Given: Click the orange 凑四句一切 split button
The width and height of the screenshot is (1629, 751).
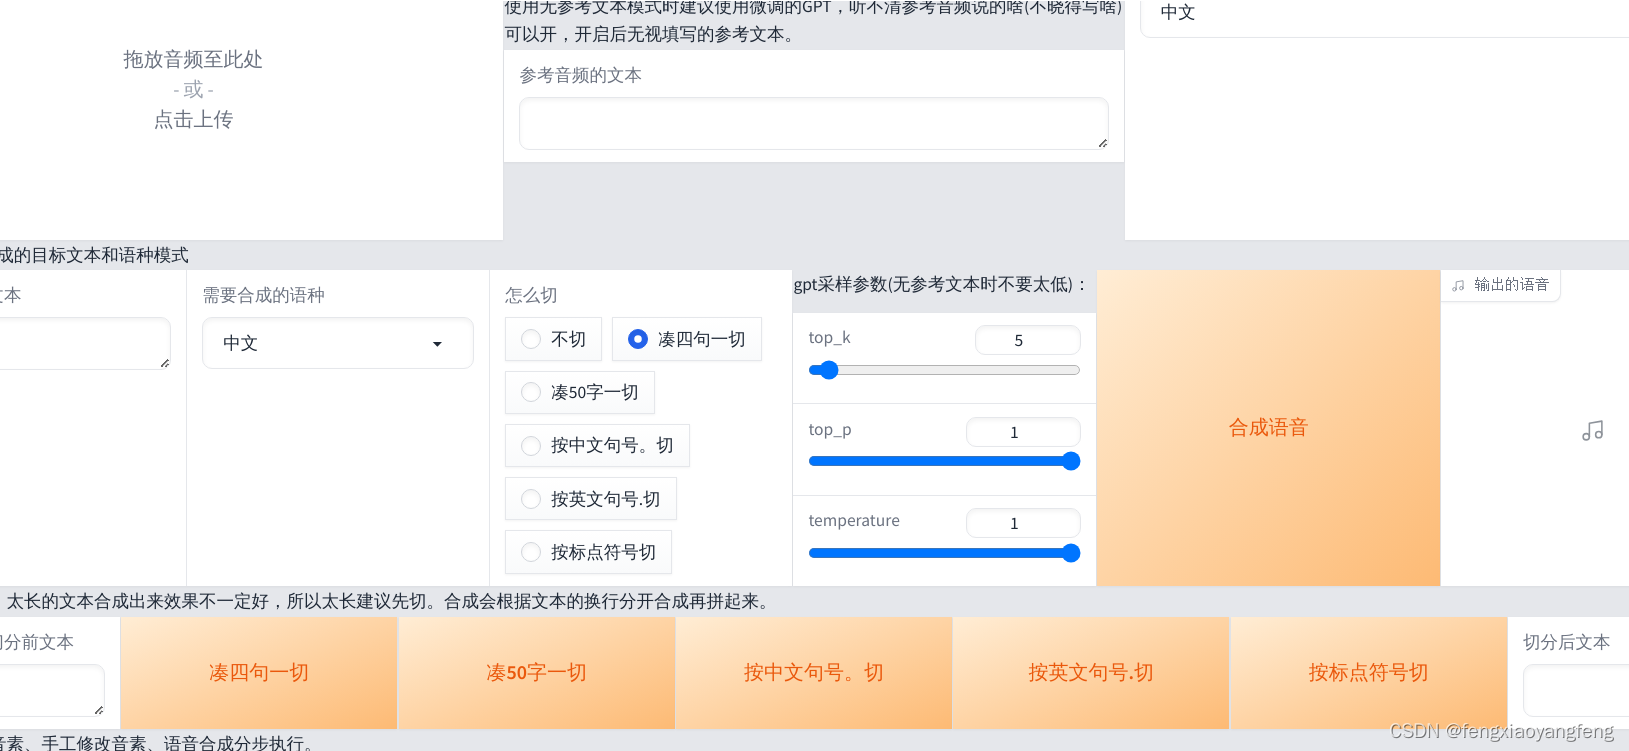Looking at the screenshot, I should click(259, 673).
